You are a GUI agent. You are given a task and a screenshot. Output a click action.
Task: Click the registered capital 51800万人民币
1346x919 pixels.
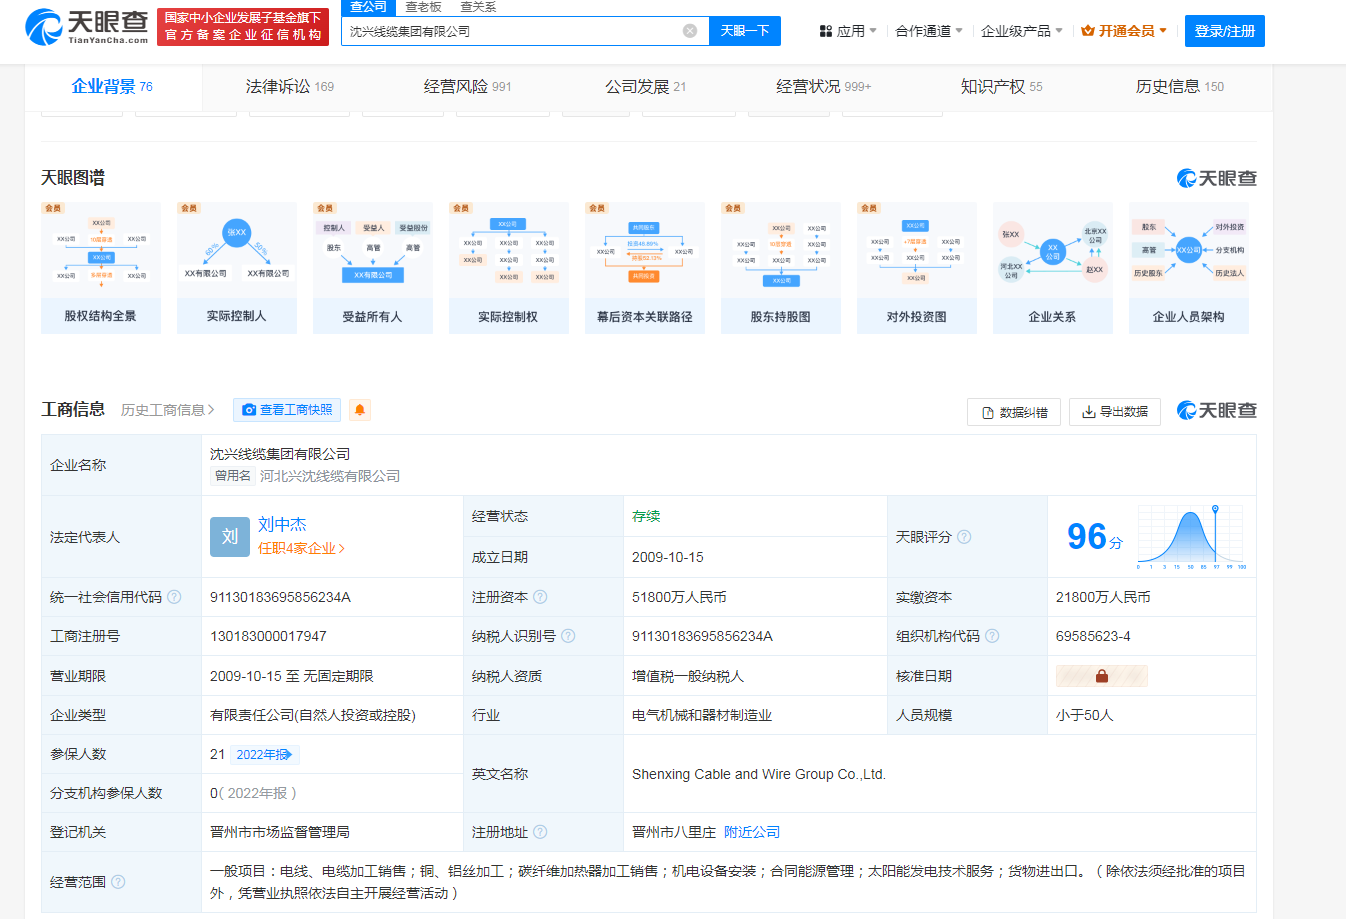click(679, 597)
